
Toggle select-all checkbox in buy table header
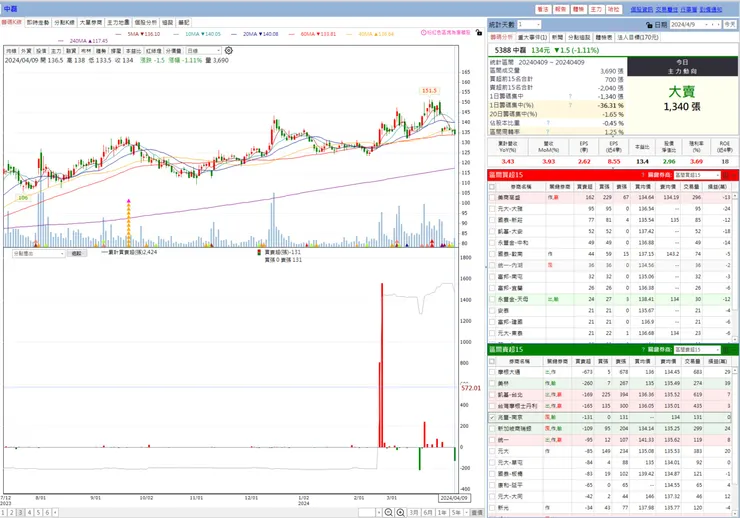click(492, 187)
